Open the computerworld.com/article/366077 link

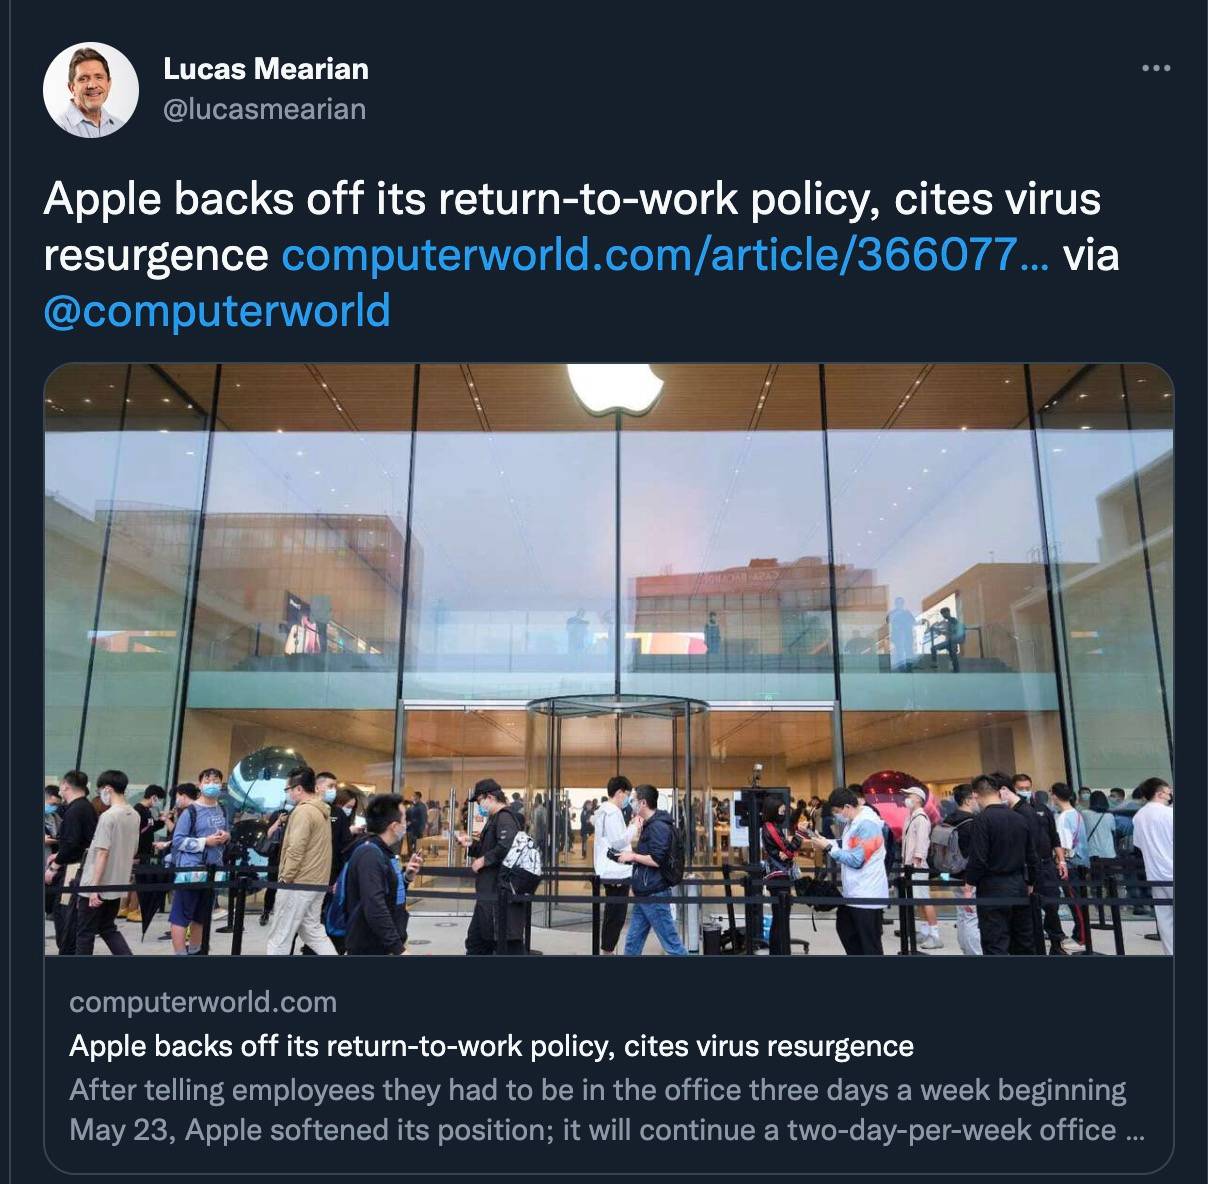(x=665, y=254)
